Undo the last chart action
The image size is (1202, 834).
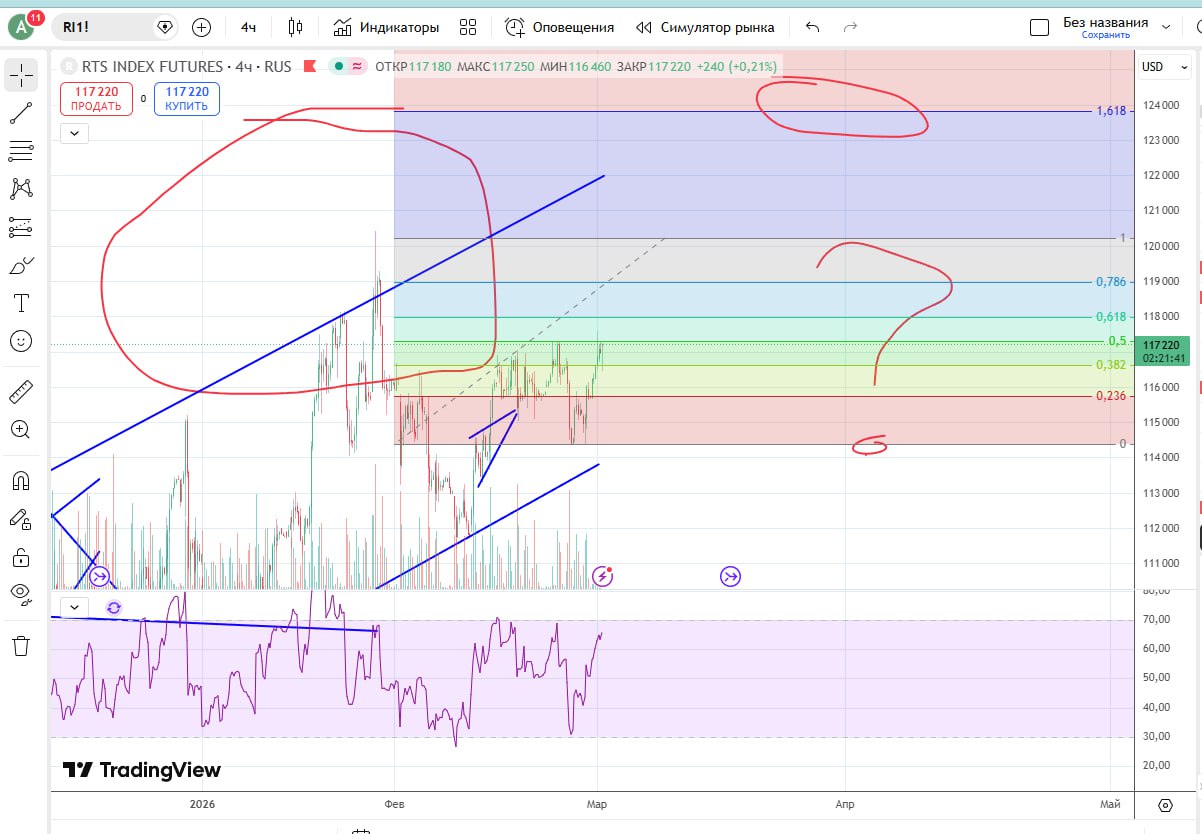[x=812, y=27]
